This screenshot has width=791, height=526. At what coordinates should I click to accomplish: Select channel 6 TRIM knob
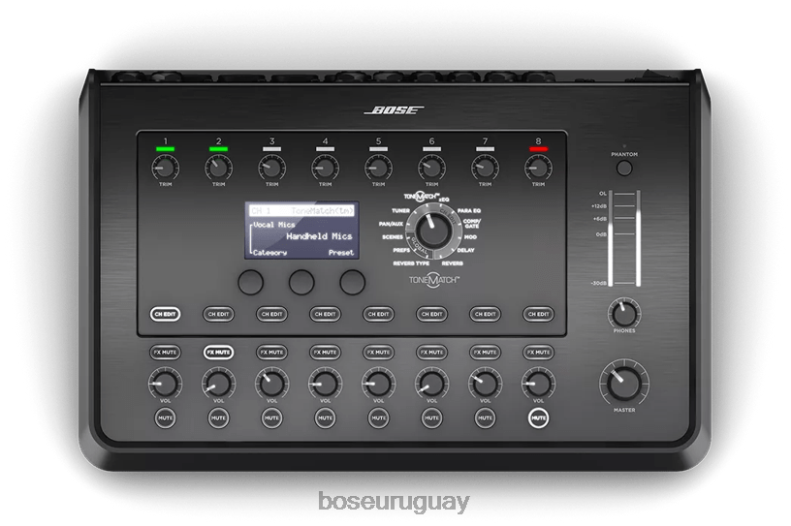(x=432, y=168)
